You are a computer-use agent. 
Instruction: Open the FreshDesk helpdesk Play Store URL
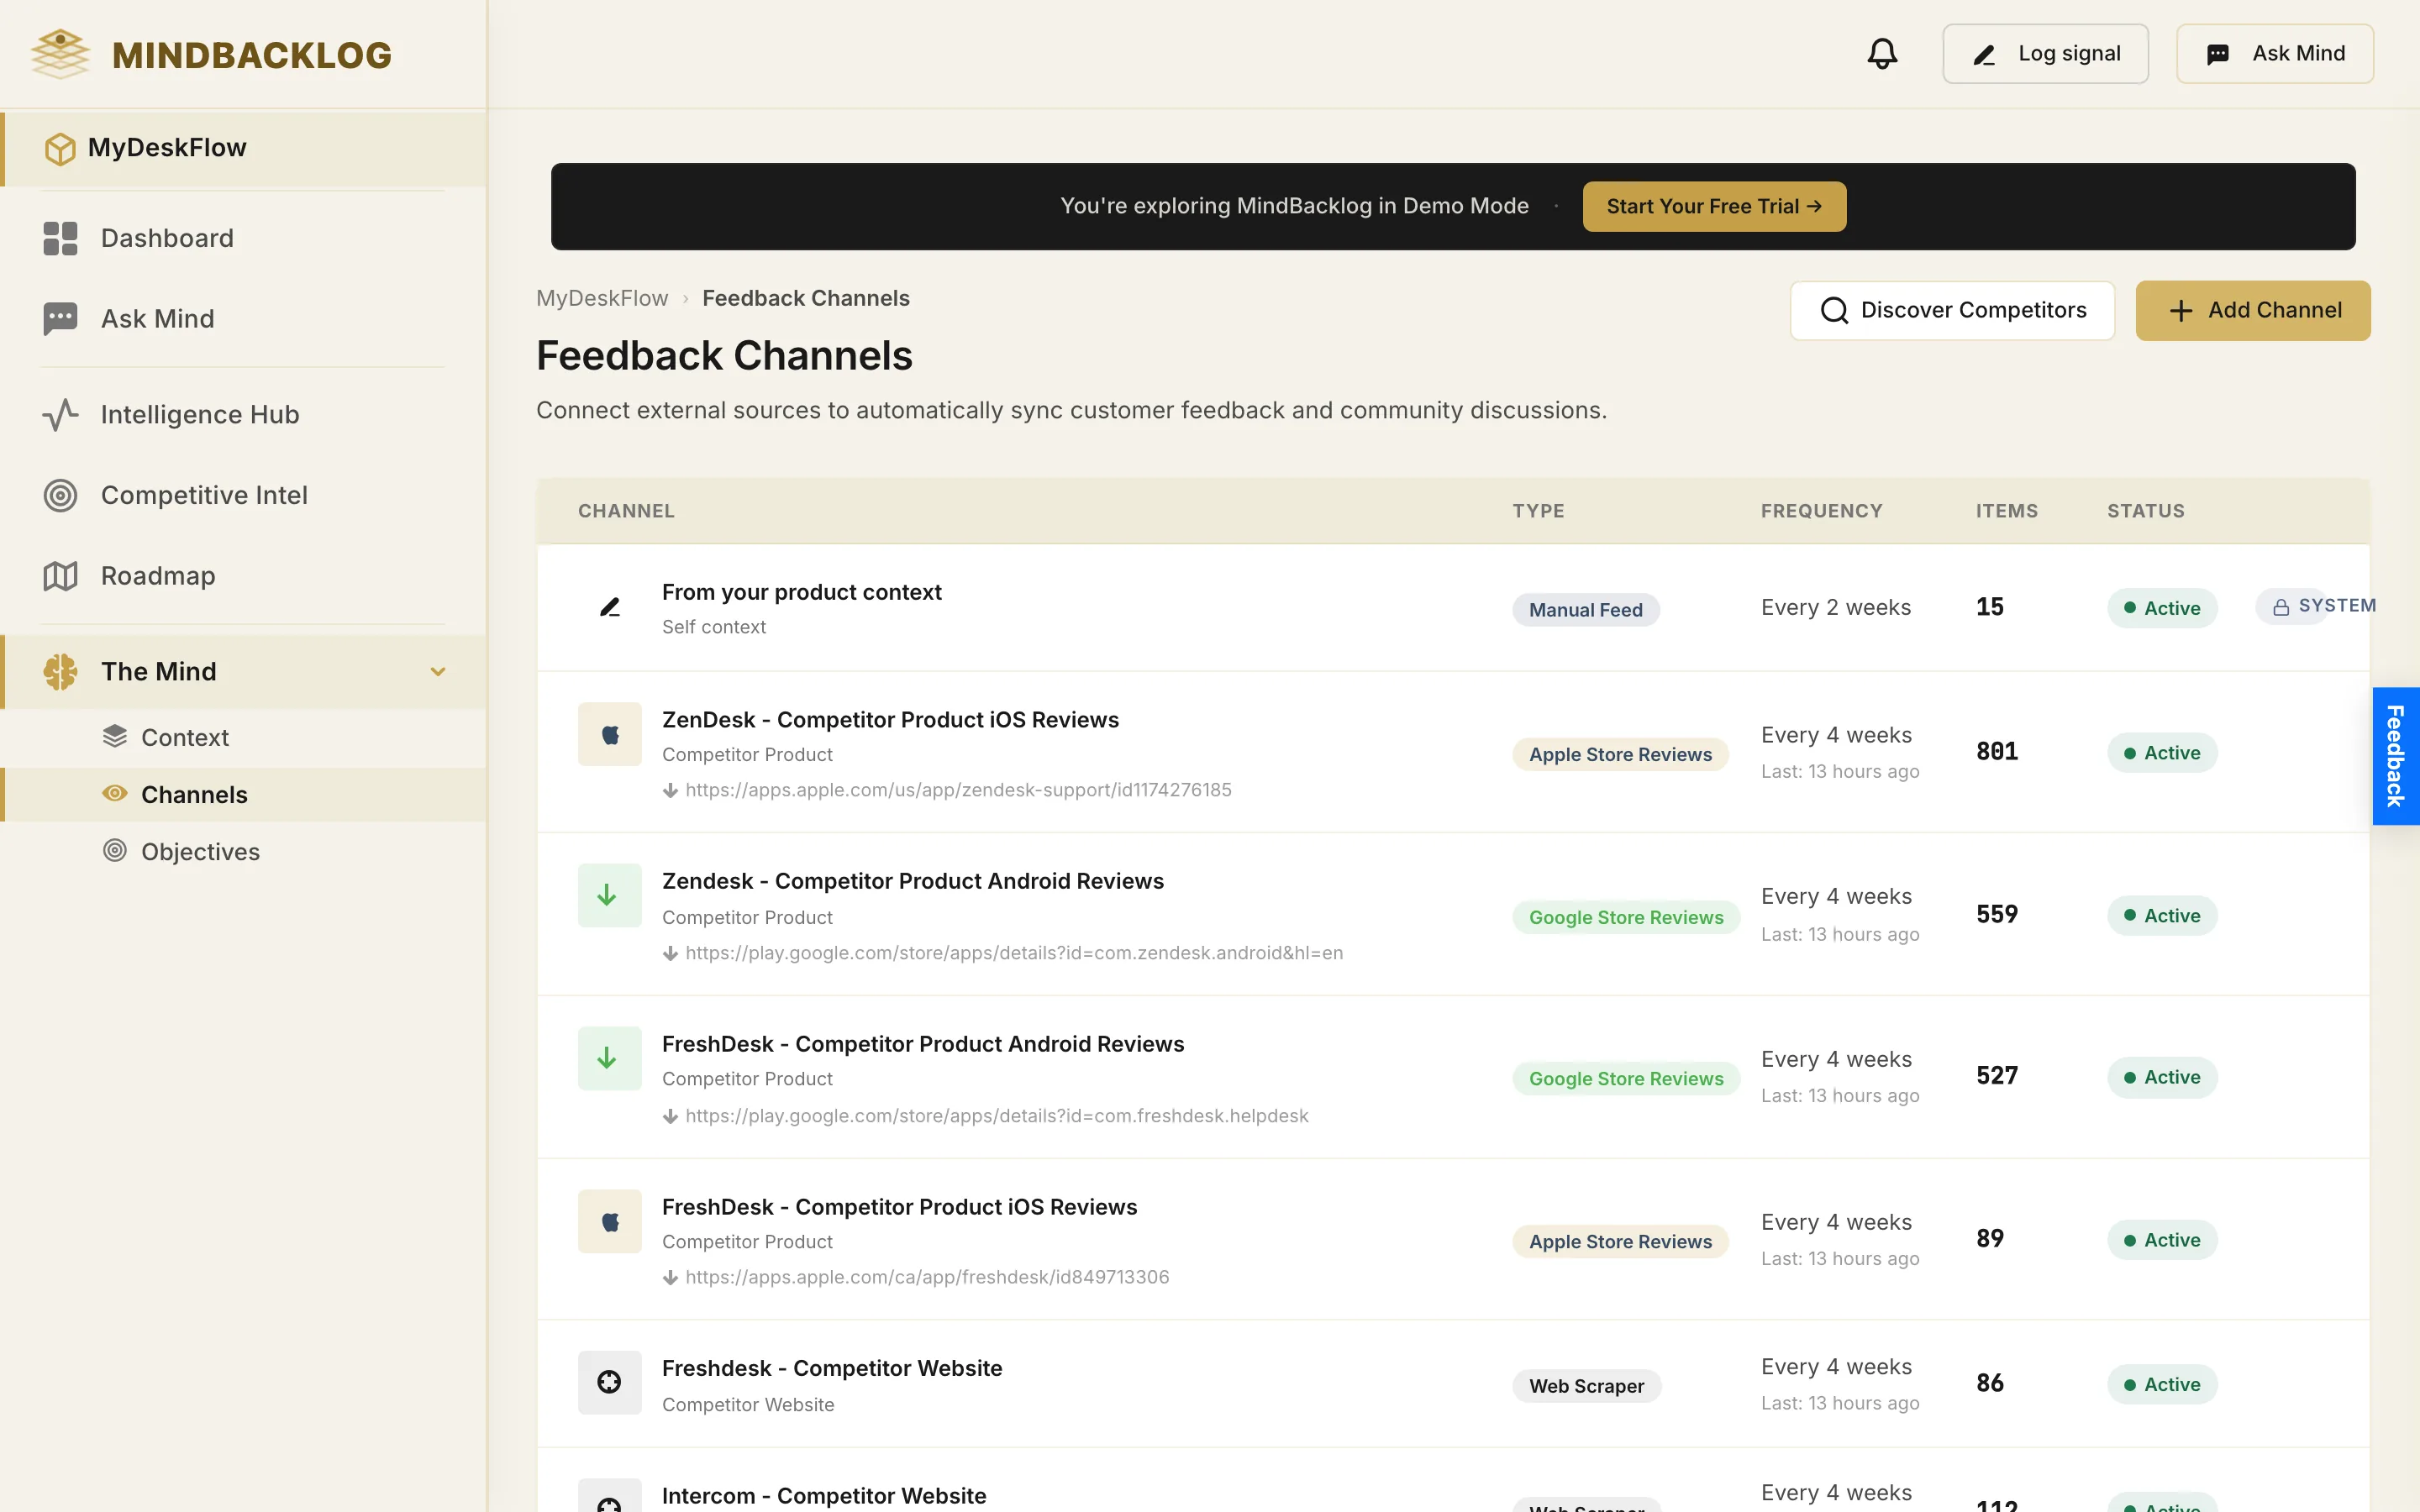[996, 1117]
